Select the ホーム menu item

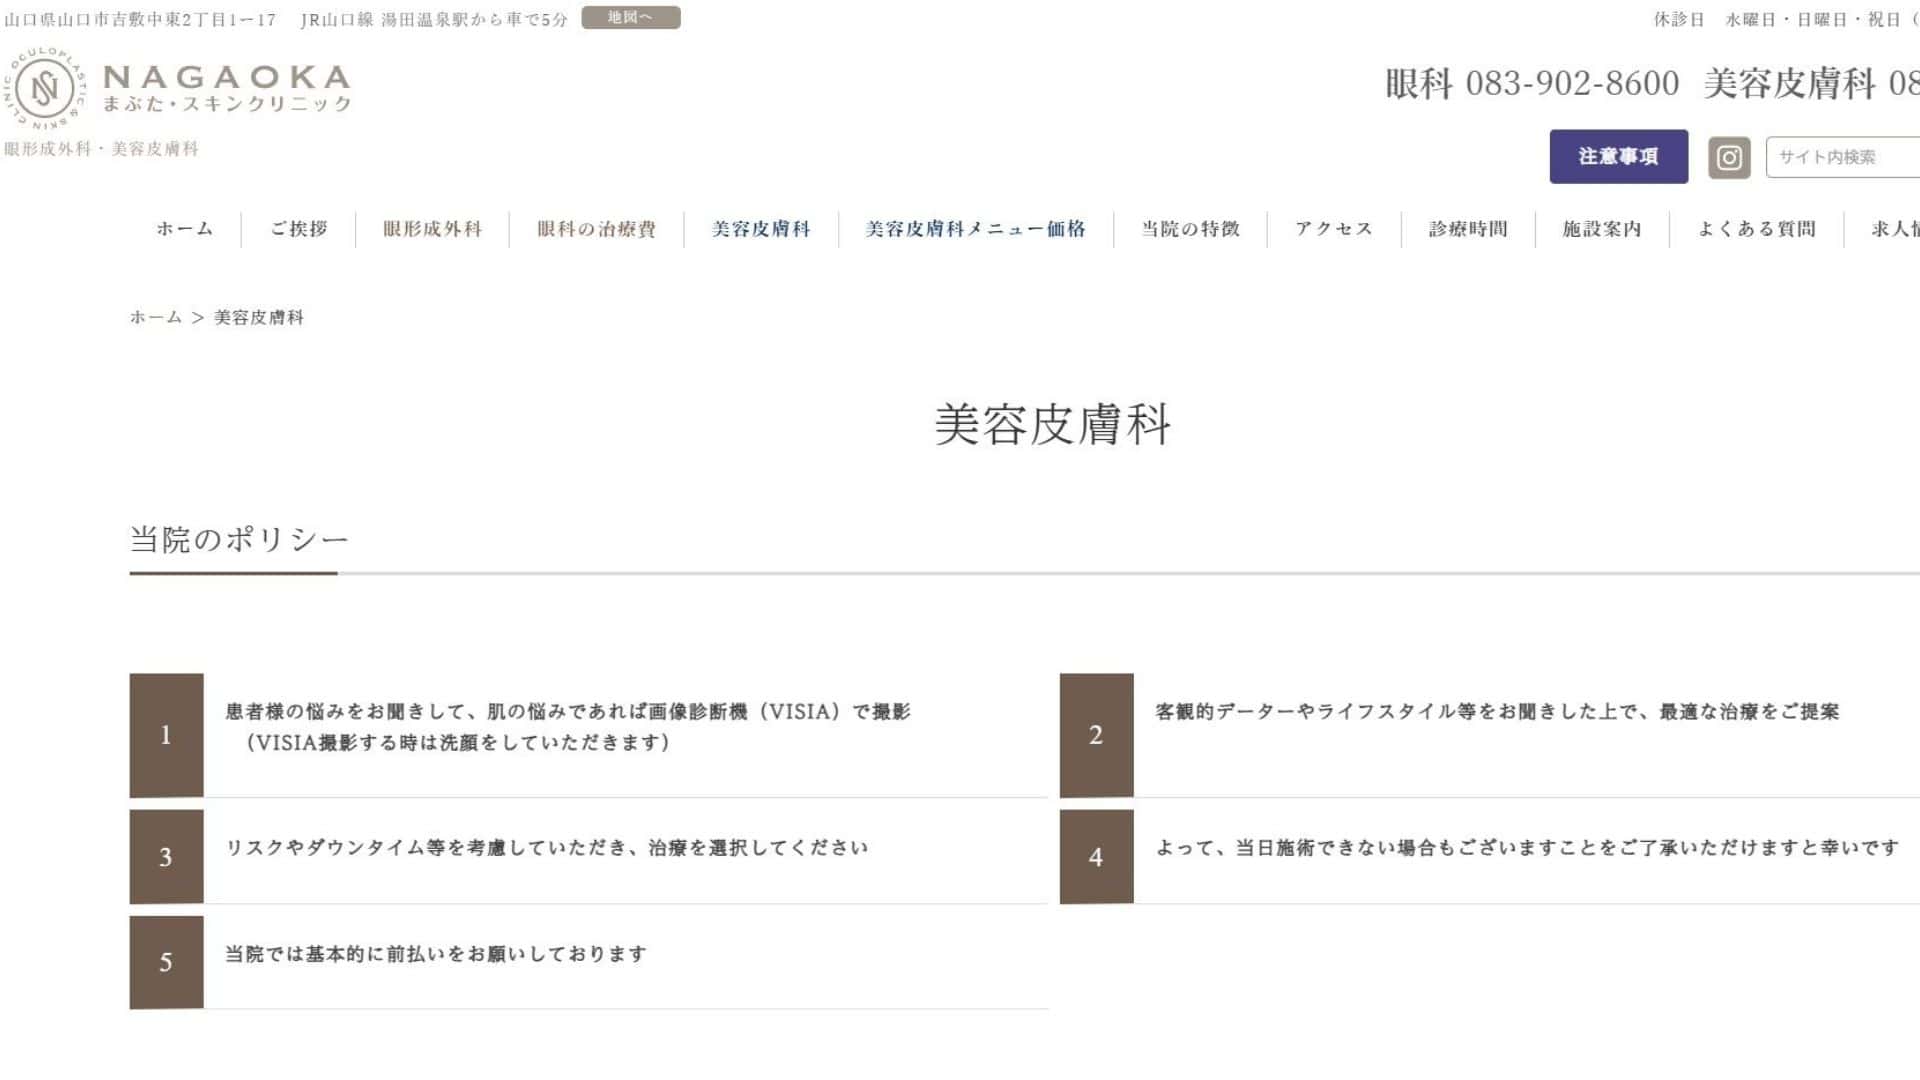tap(183, 229)
